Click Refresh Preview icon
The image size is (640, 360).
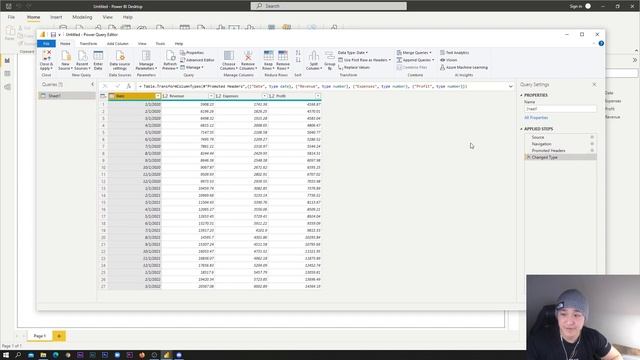pos(170,56)
